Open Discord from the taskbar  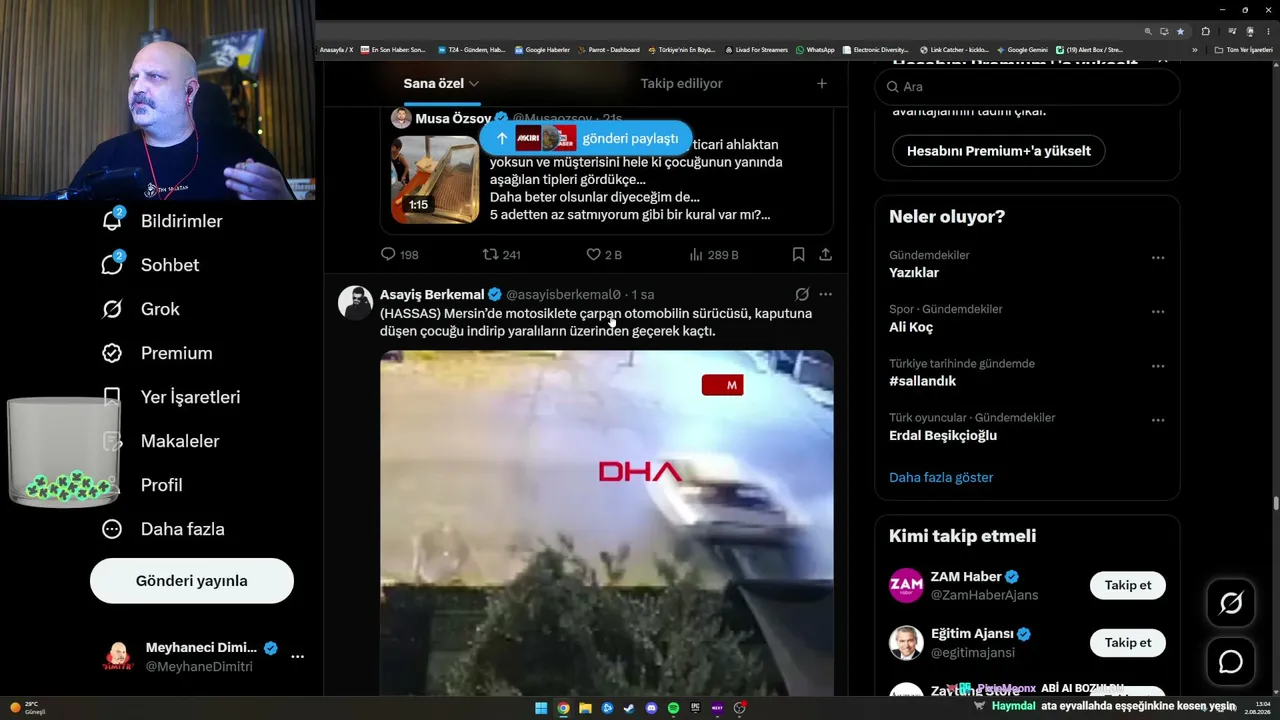pyautogui.click(x=651, y=708)
